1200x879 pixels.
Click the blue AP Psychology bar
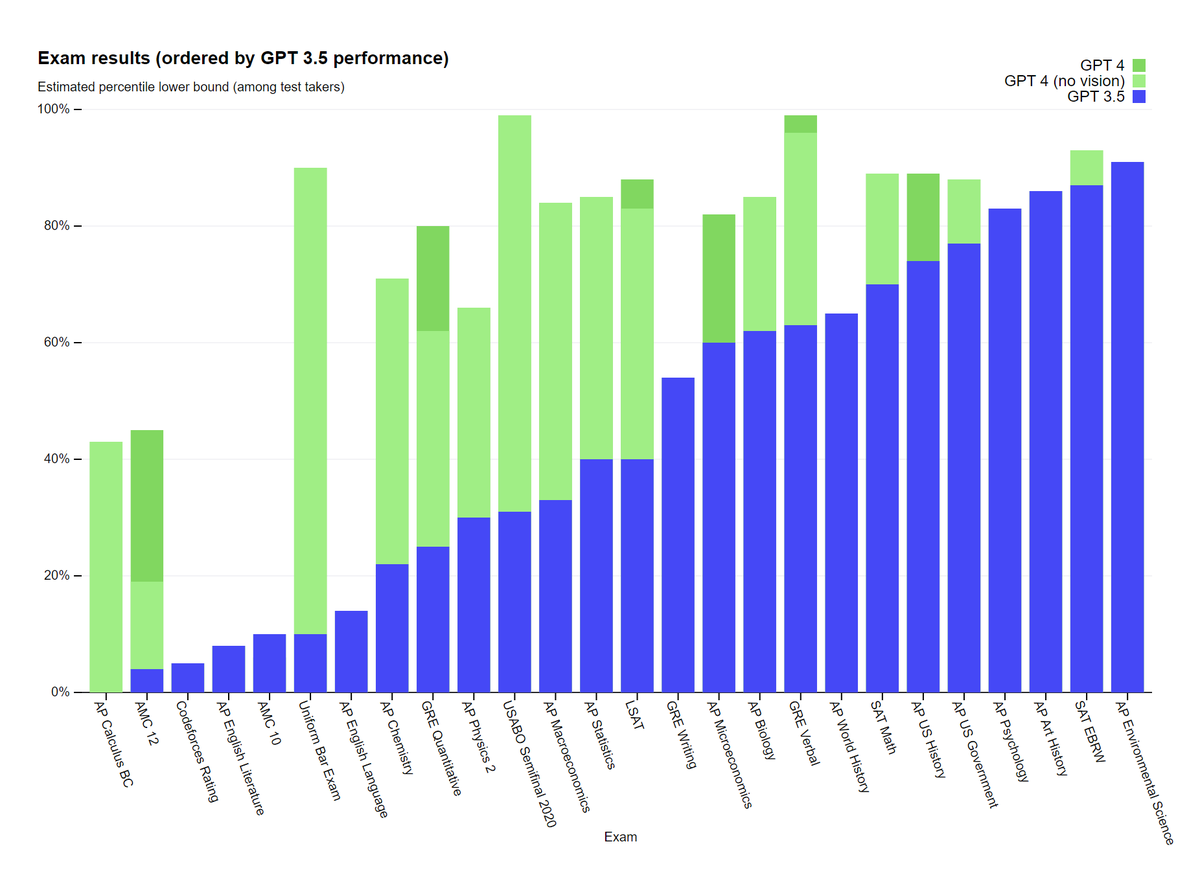point(1006,450)
